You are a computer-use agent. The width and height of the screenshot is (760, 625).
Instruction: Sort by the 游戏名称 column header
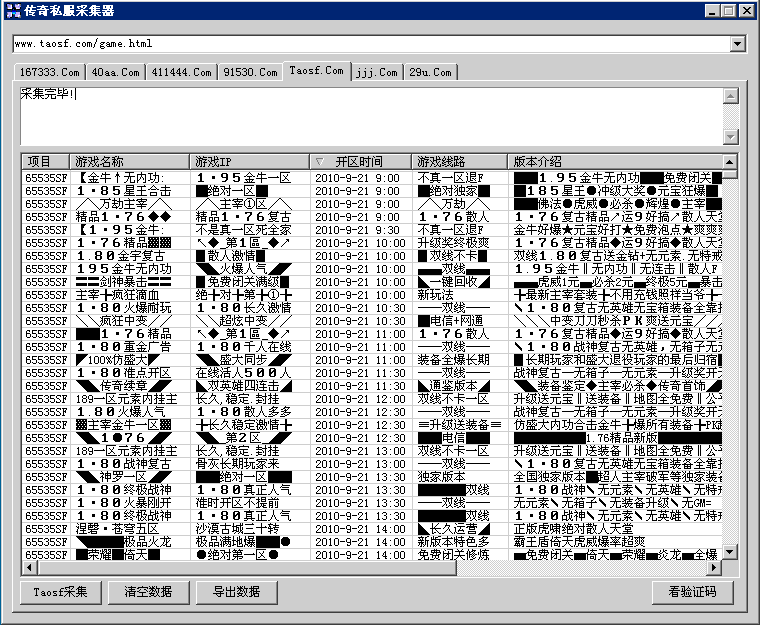click(129, 161)
